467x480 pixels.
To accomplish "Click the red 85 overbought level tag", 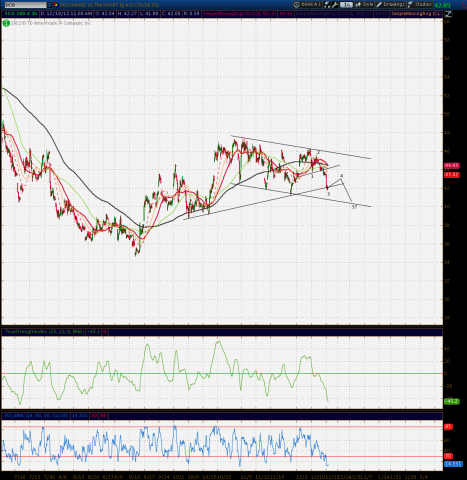I will 448,427.
